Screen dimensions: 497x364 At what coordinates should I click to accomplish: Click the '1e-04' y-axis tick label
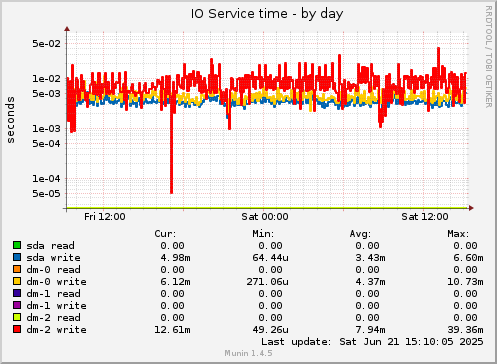pos(47,179)
